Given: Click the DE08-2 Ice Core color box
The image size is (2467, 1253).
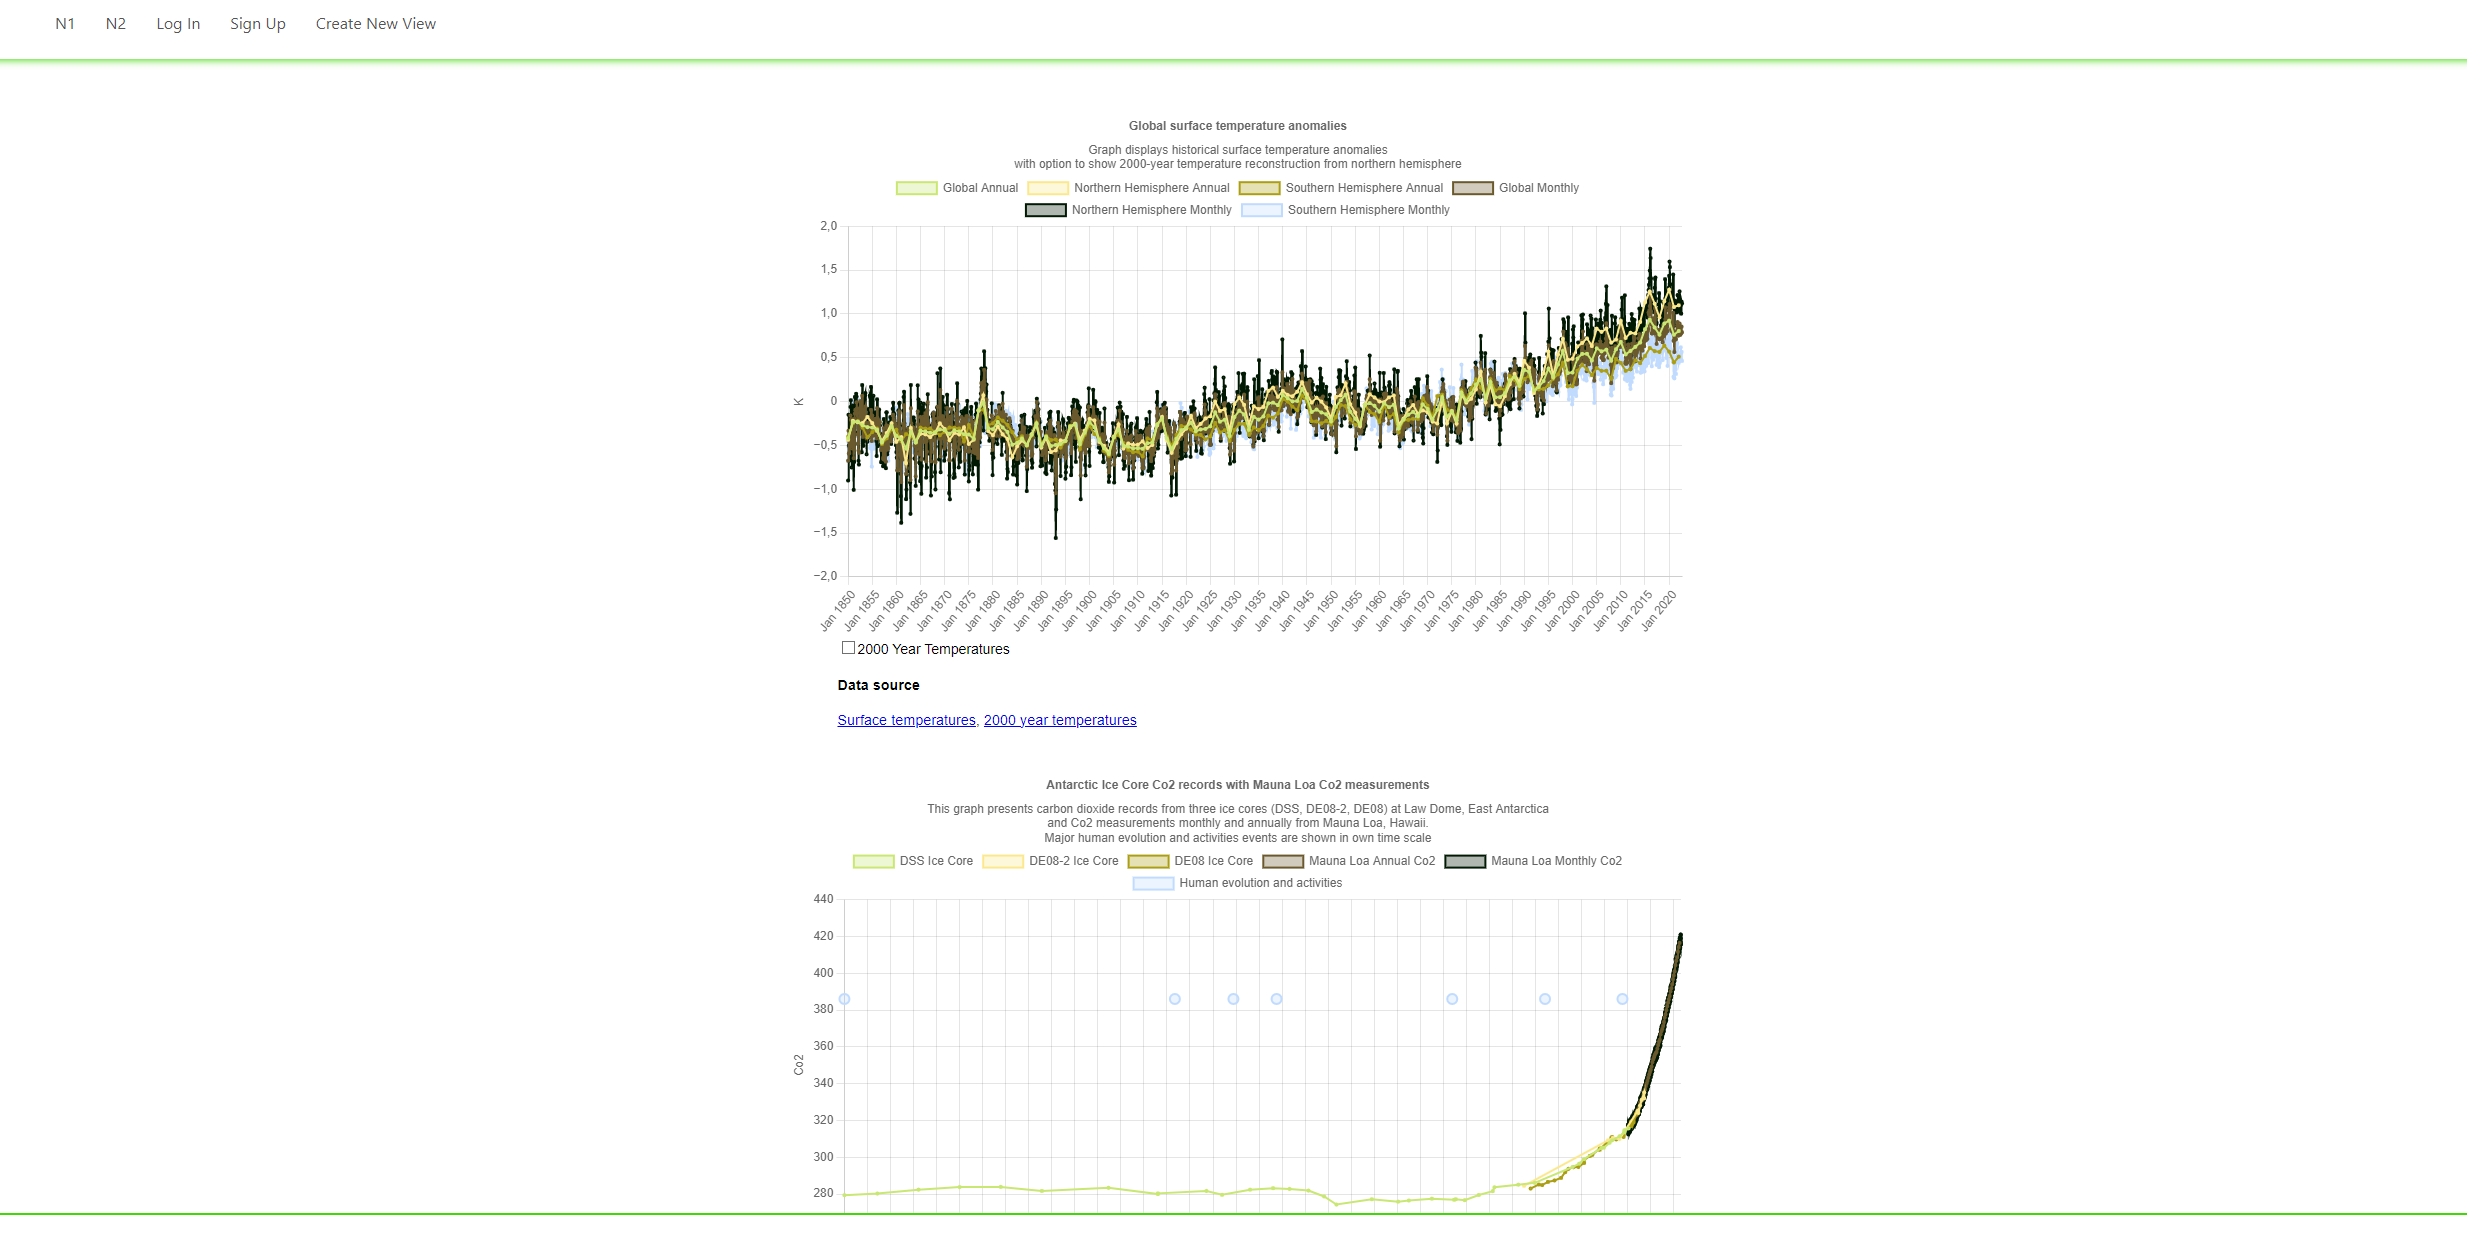Looking at the screenshot, I should [1001, 860].
